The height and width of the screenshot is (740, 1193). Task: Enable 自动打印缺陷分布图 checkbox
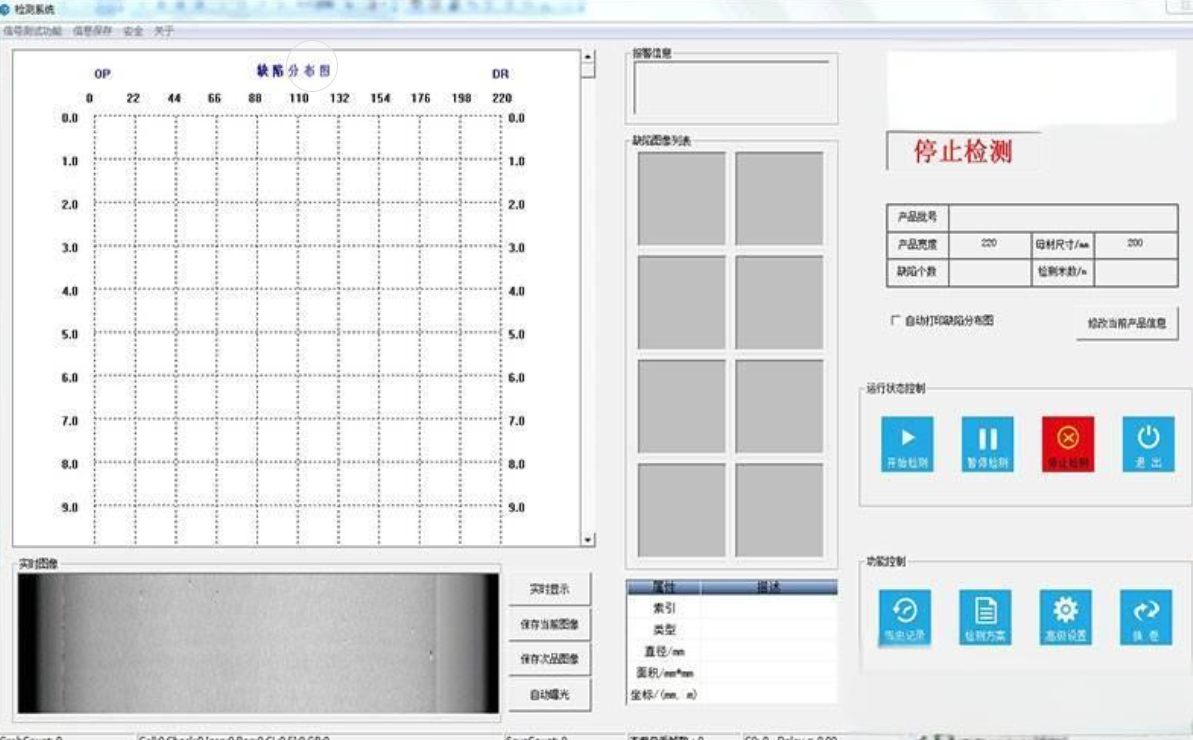pyautogui.click(x=896, y=320)
